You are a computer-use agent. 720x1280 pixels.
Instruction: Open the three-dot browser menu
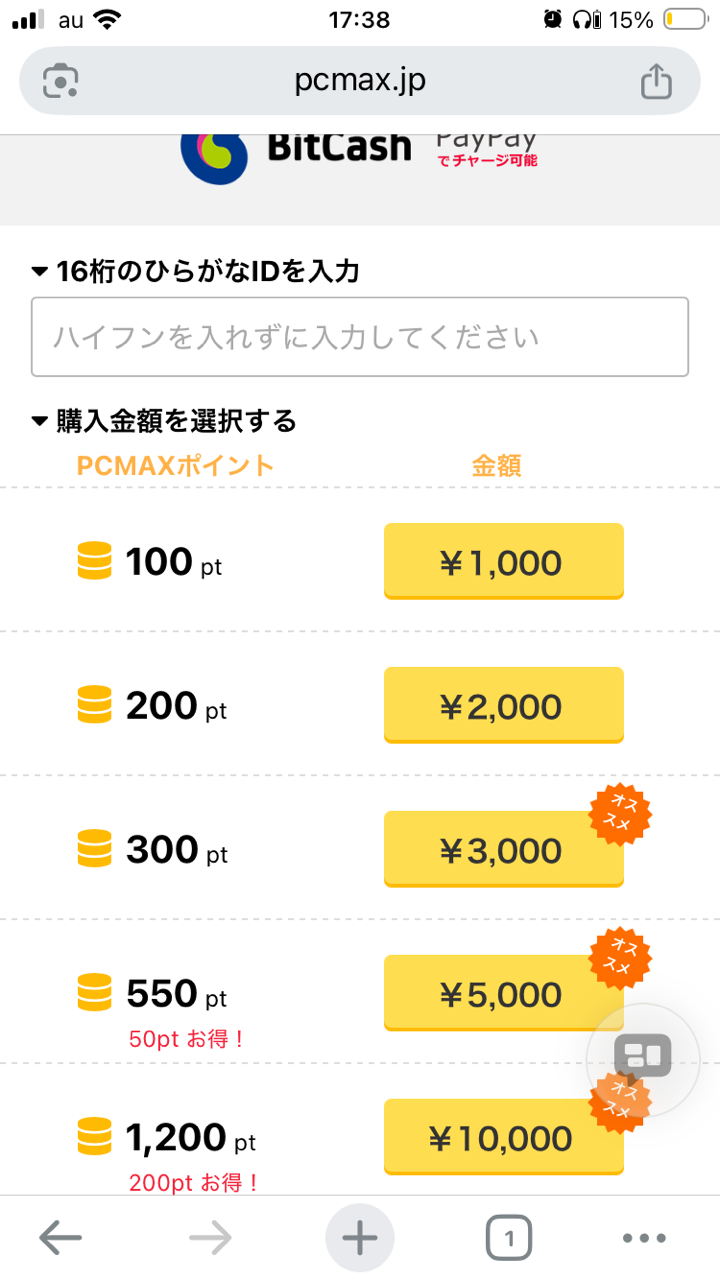point(644,1239)
